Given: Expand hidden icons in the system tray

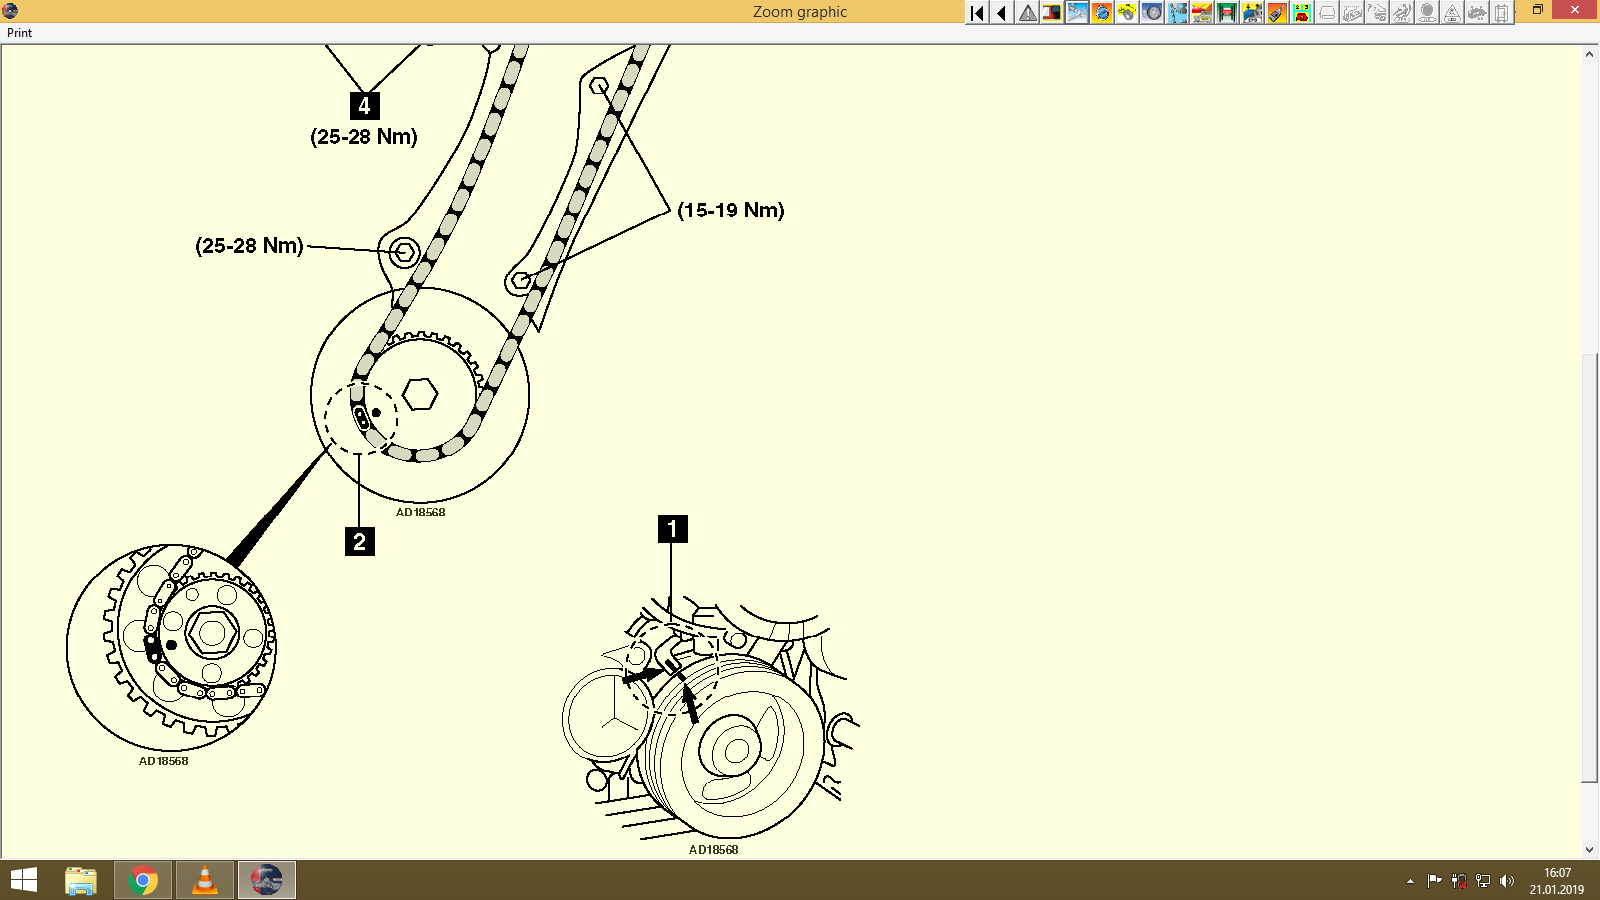Looking at the screenshot, I should tap(1410, 881).
